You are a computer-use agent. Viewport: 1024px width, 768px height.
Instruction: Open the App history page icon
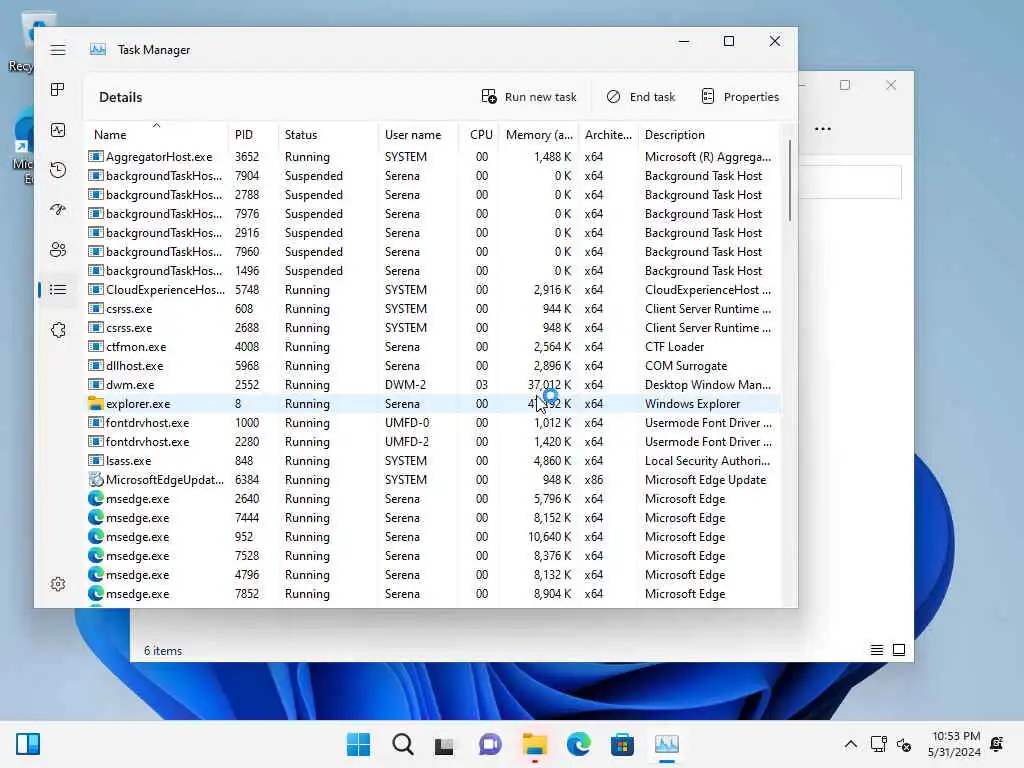tap(57, 170)
